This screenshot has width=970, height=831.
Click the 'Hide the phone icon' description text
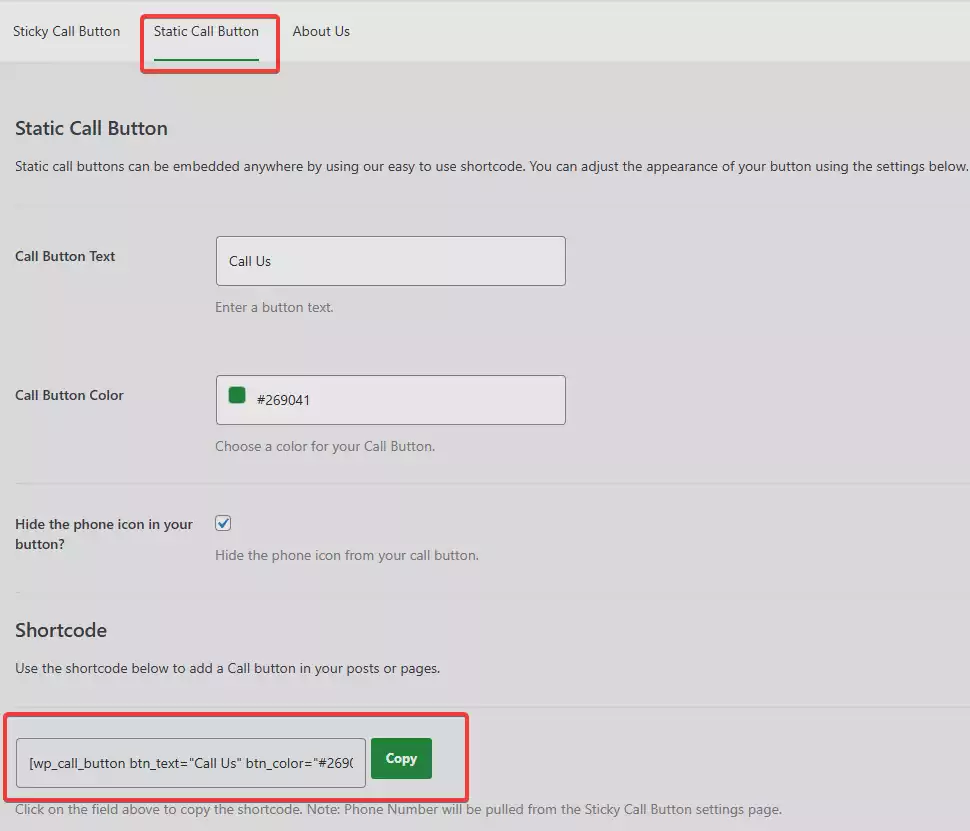pyautogui.click(x=346, y=555)
